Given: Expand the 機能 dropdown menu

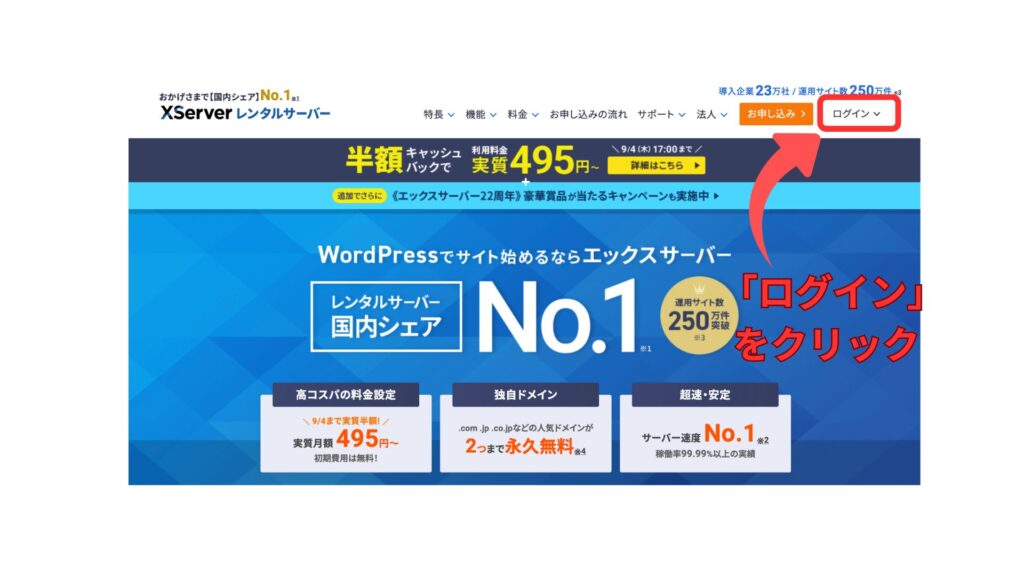Looking at the screenshot, I should (x=481, y=114).
